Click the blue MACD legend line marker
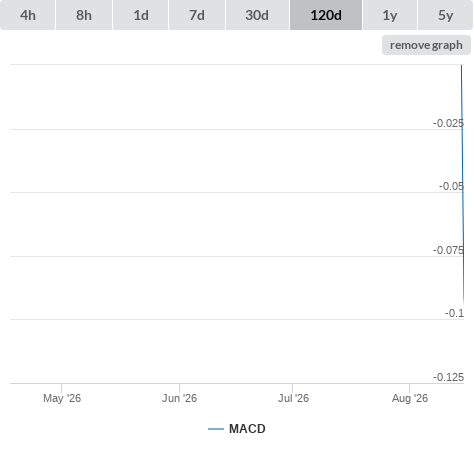 click(x=216, y=429)
